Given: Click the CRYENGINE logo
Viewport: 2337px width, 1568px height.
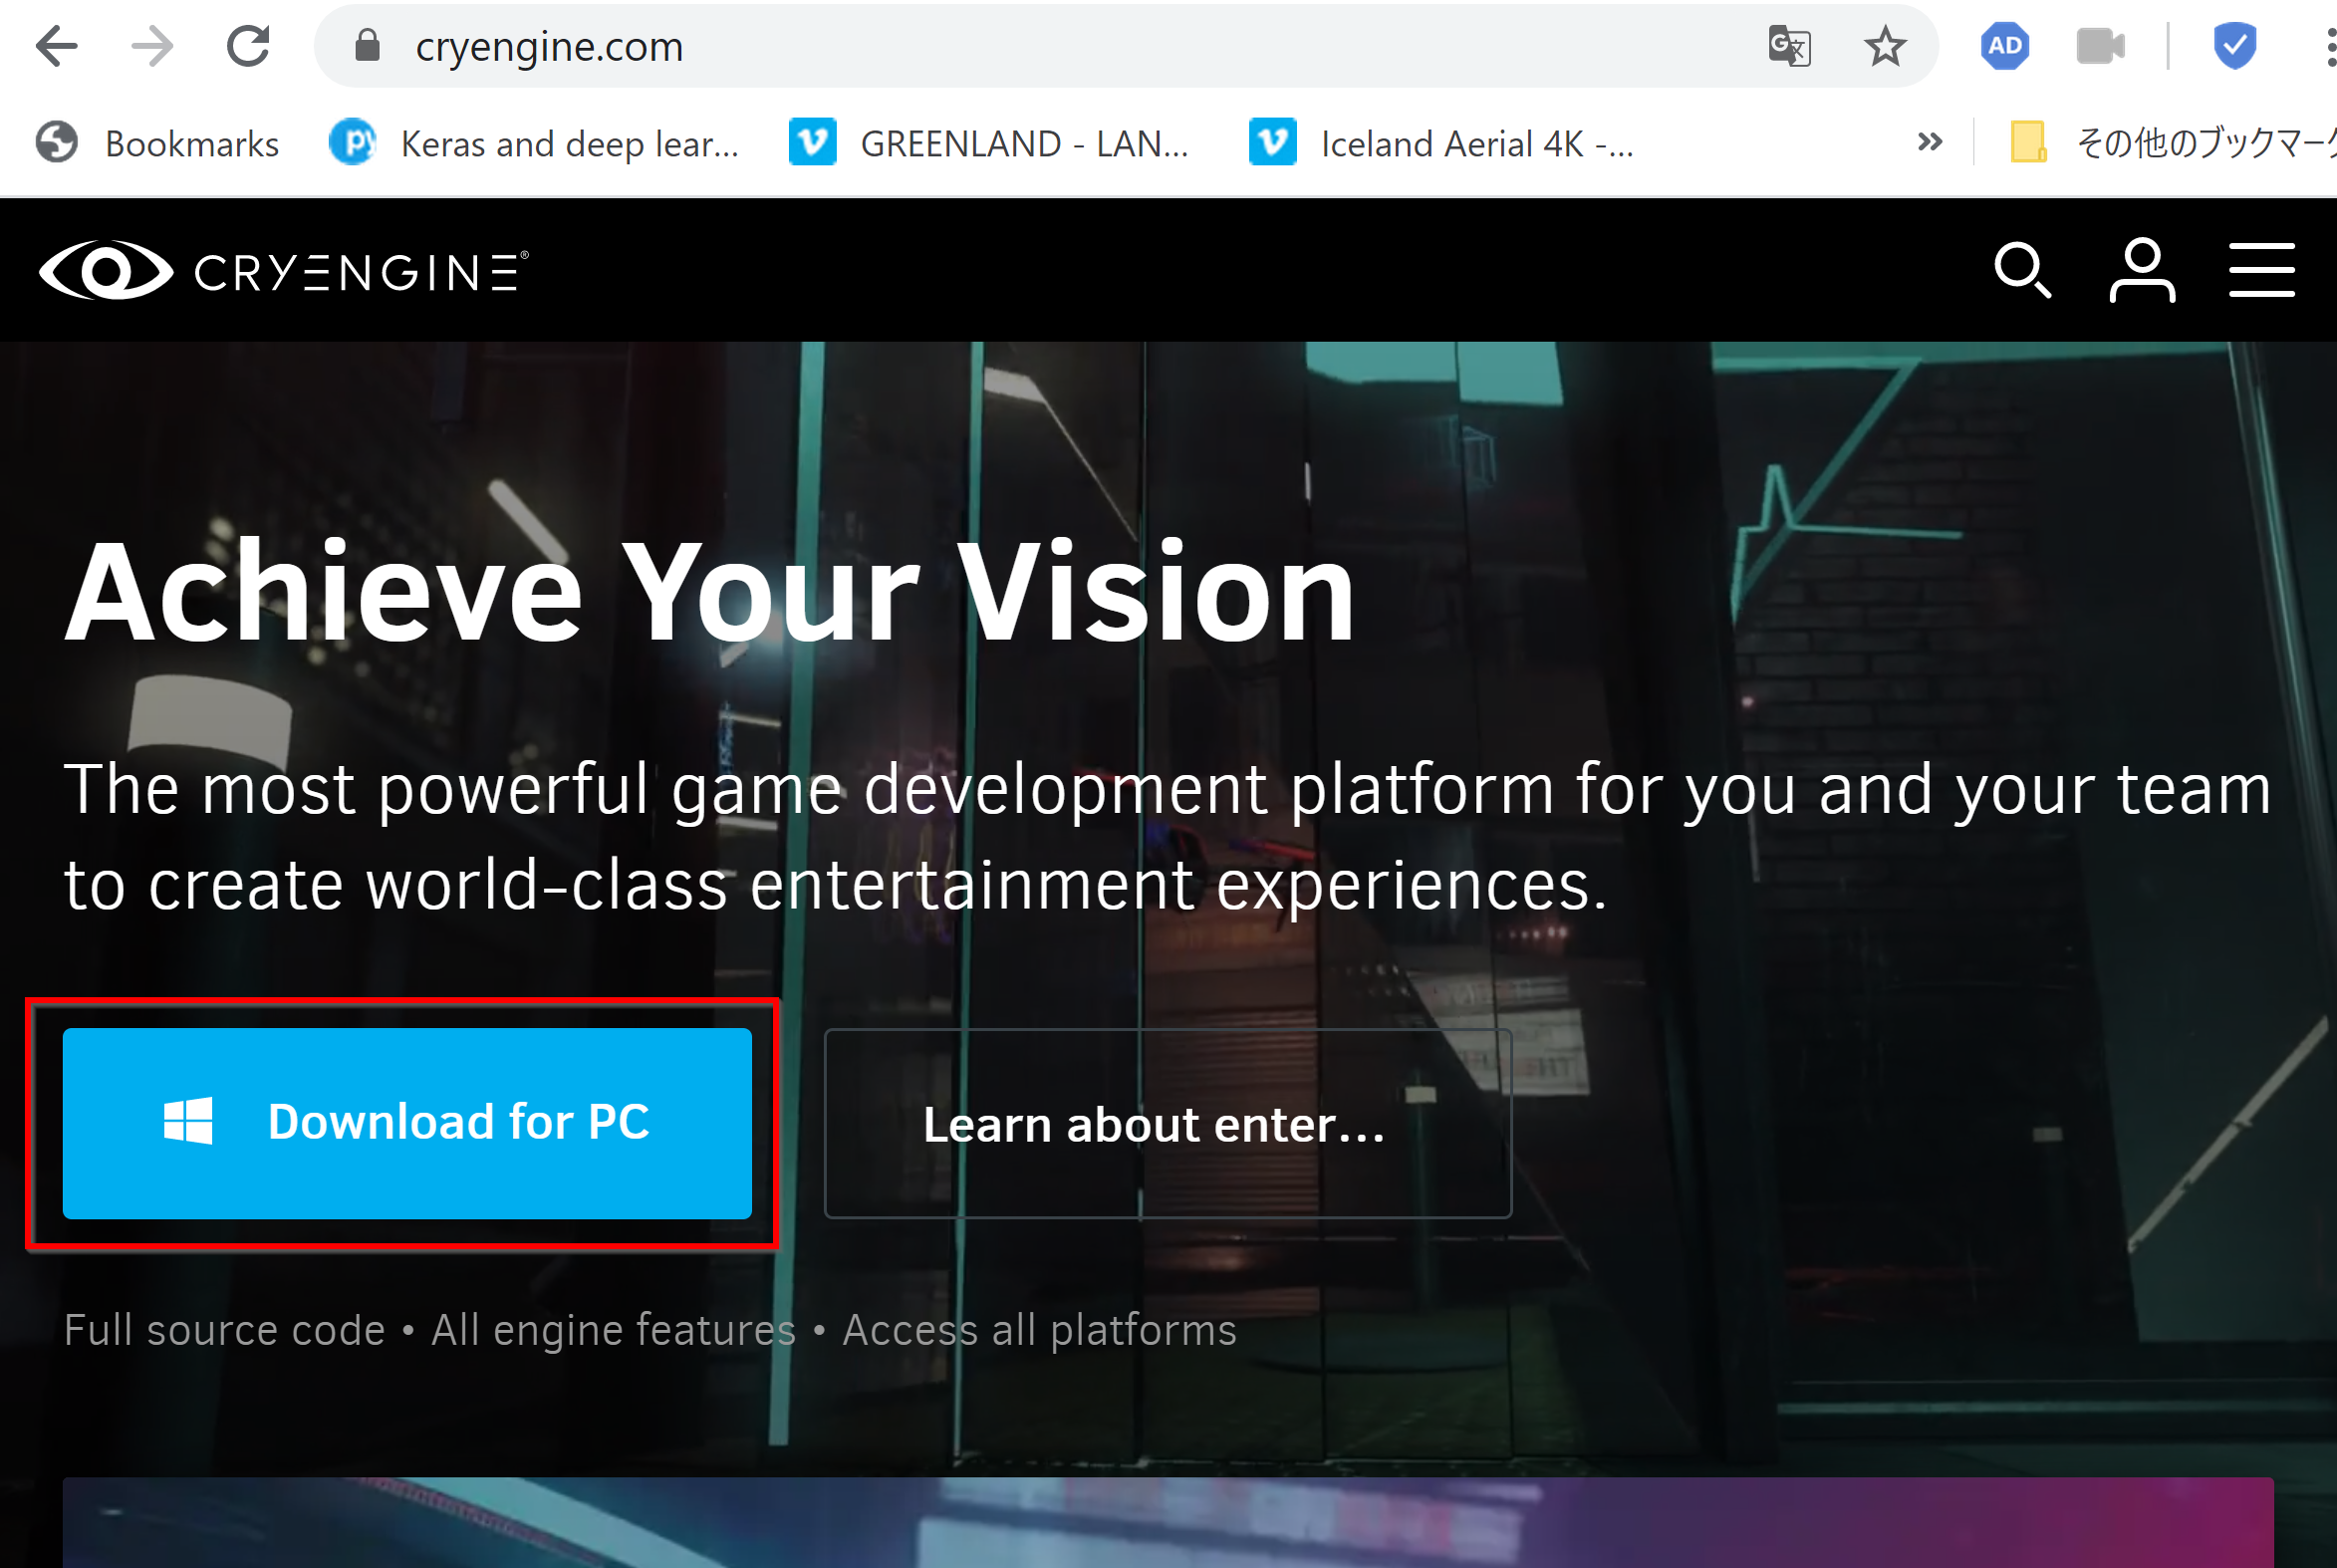Looking at the screenshot, I should [283, 271].
